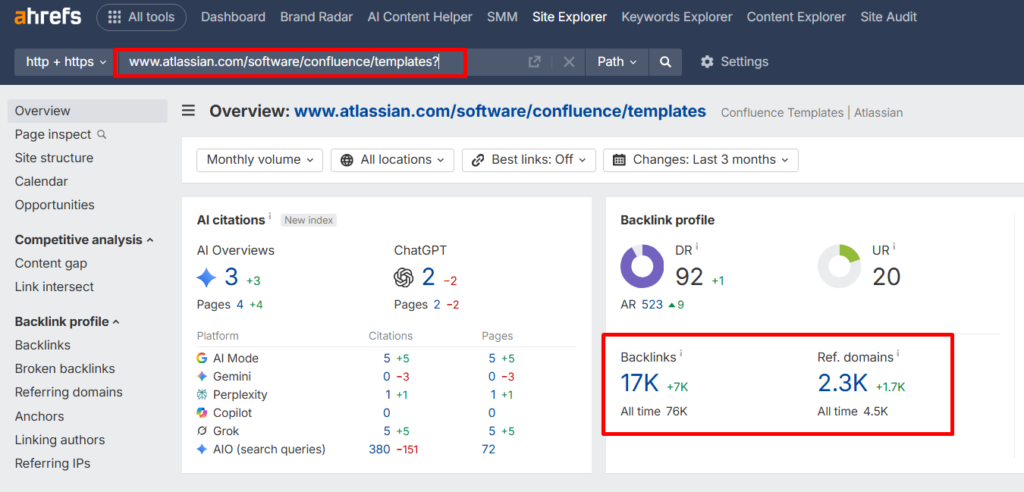Image resolution: width=1024 pixels, height=492 pixels.
Task: Open Broken backlinks report
Action: point(65,369)
